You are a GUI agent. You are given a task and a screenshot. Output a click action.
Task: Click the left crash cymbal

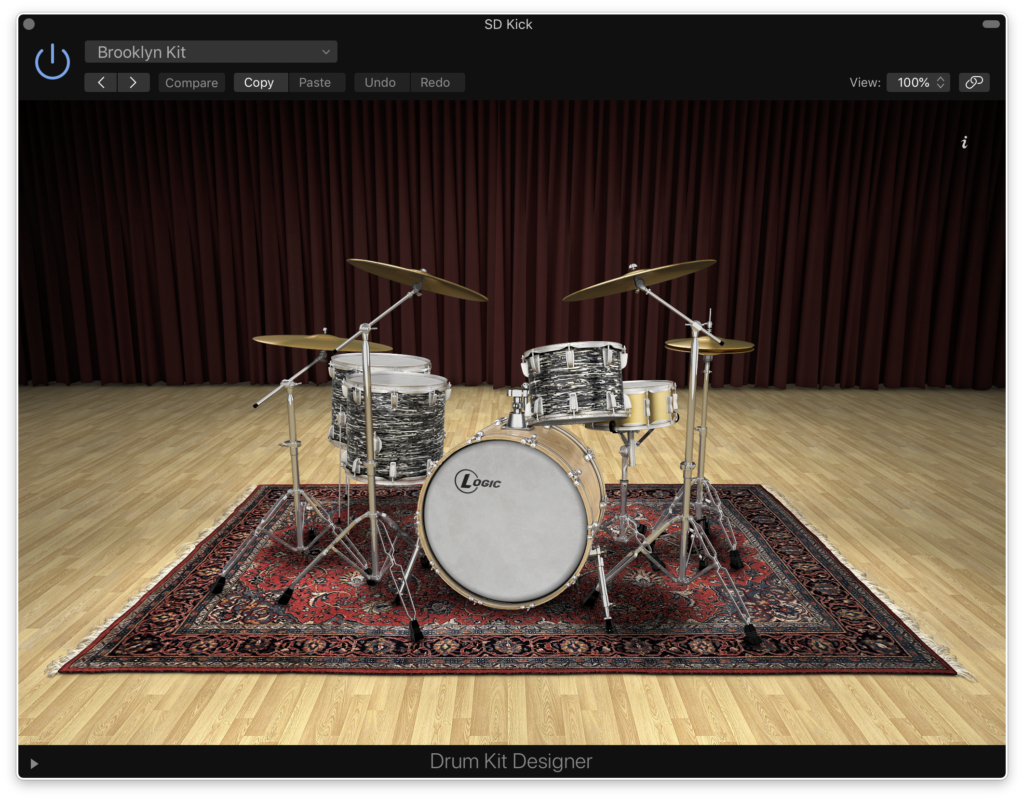click(416, 279)
